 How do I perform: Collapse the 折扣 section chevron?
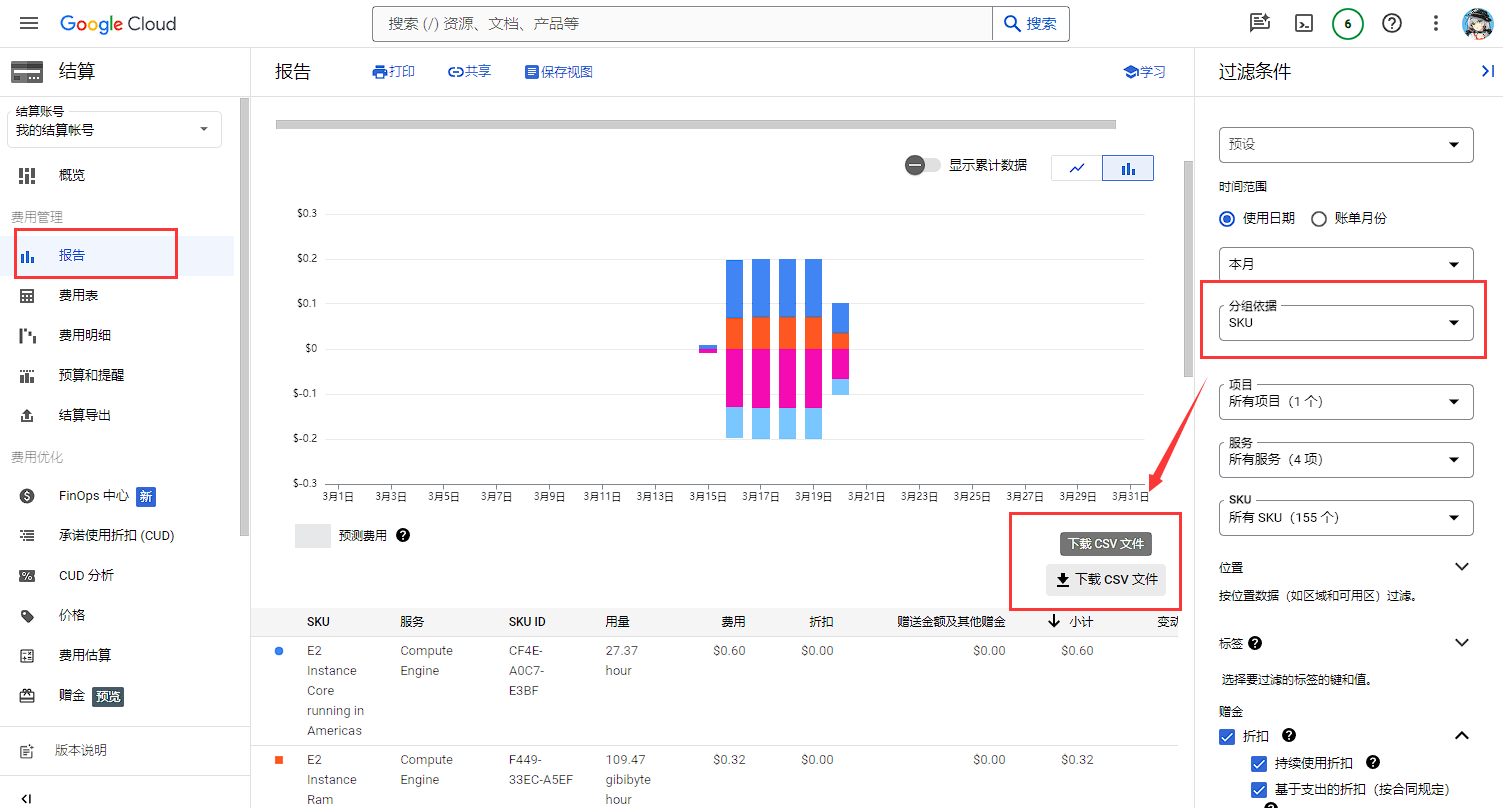coord(1461,736)
